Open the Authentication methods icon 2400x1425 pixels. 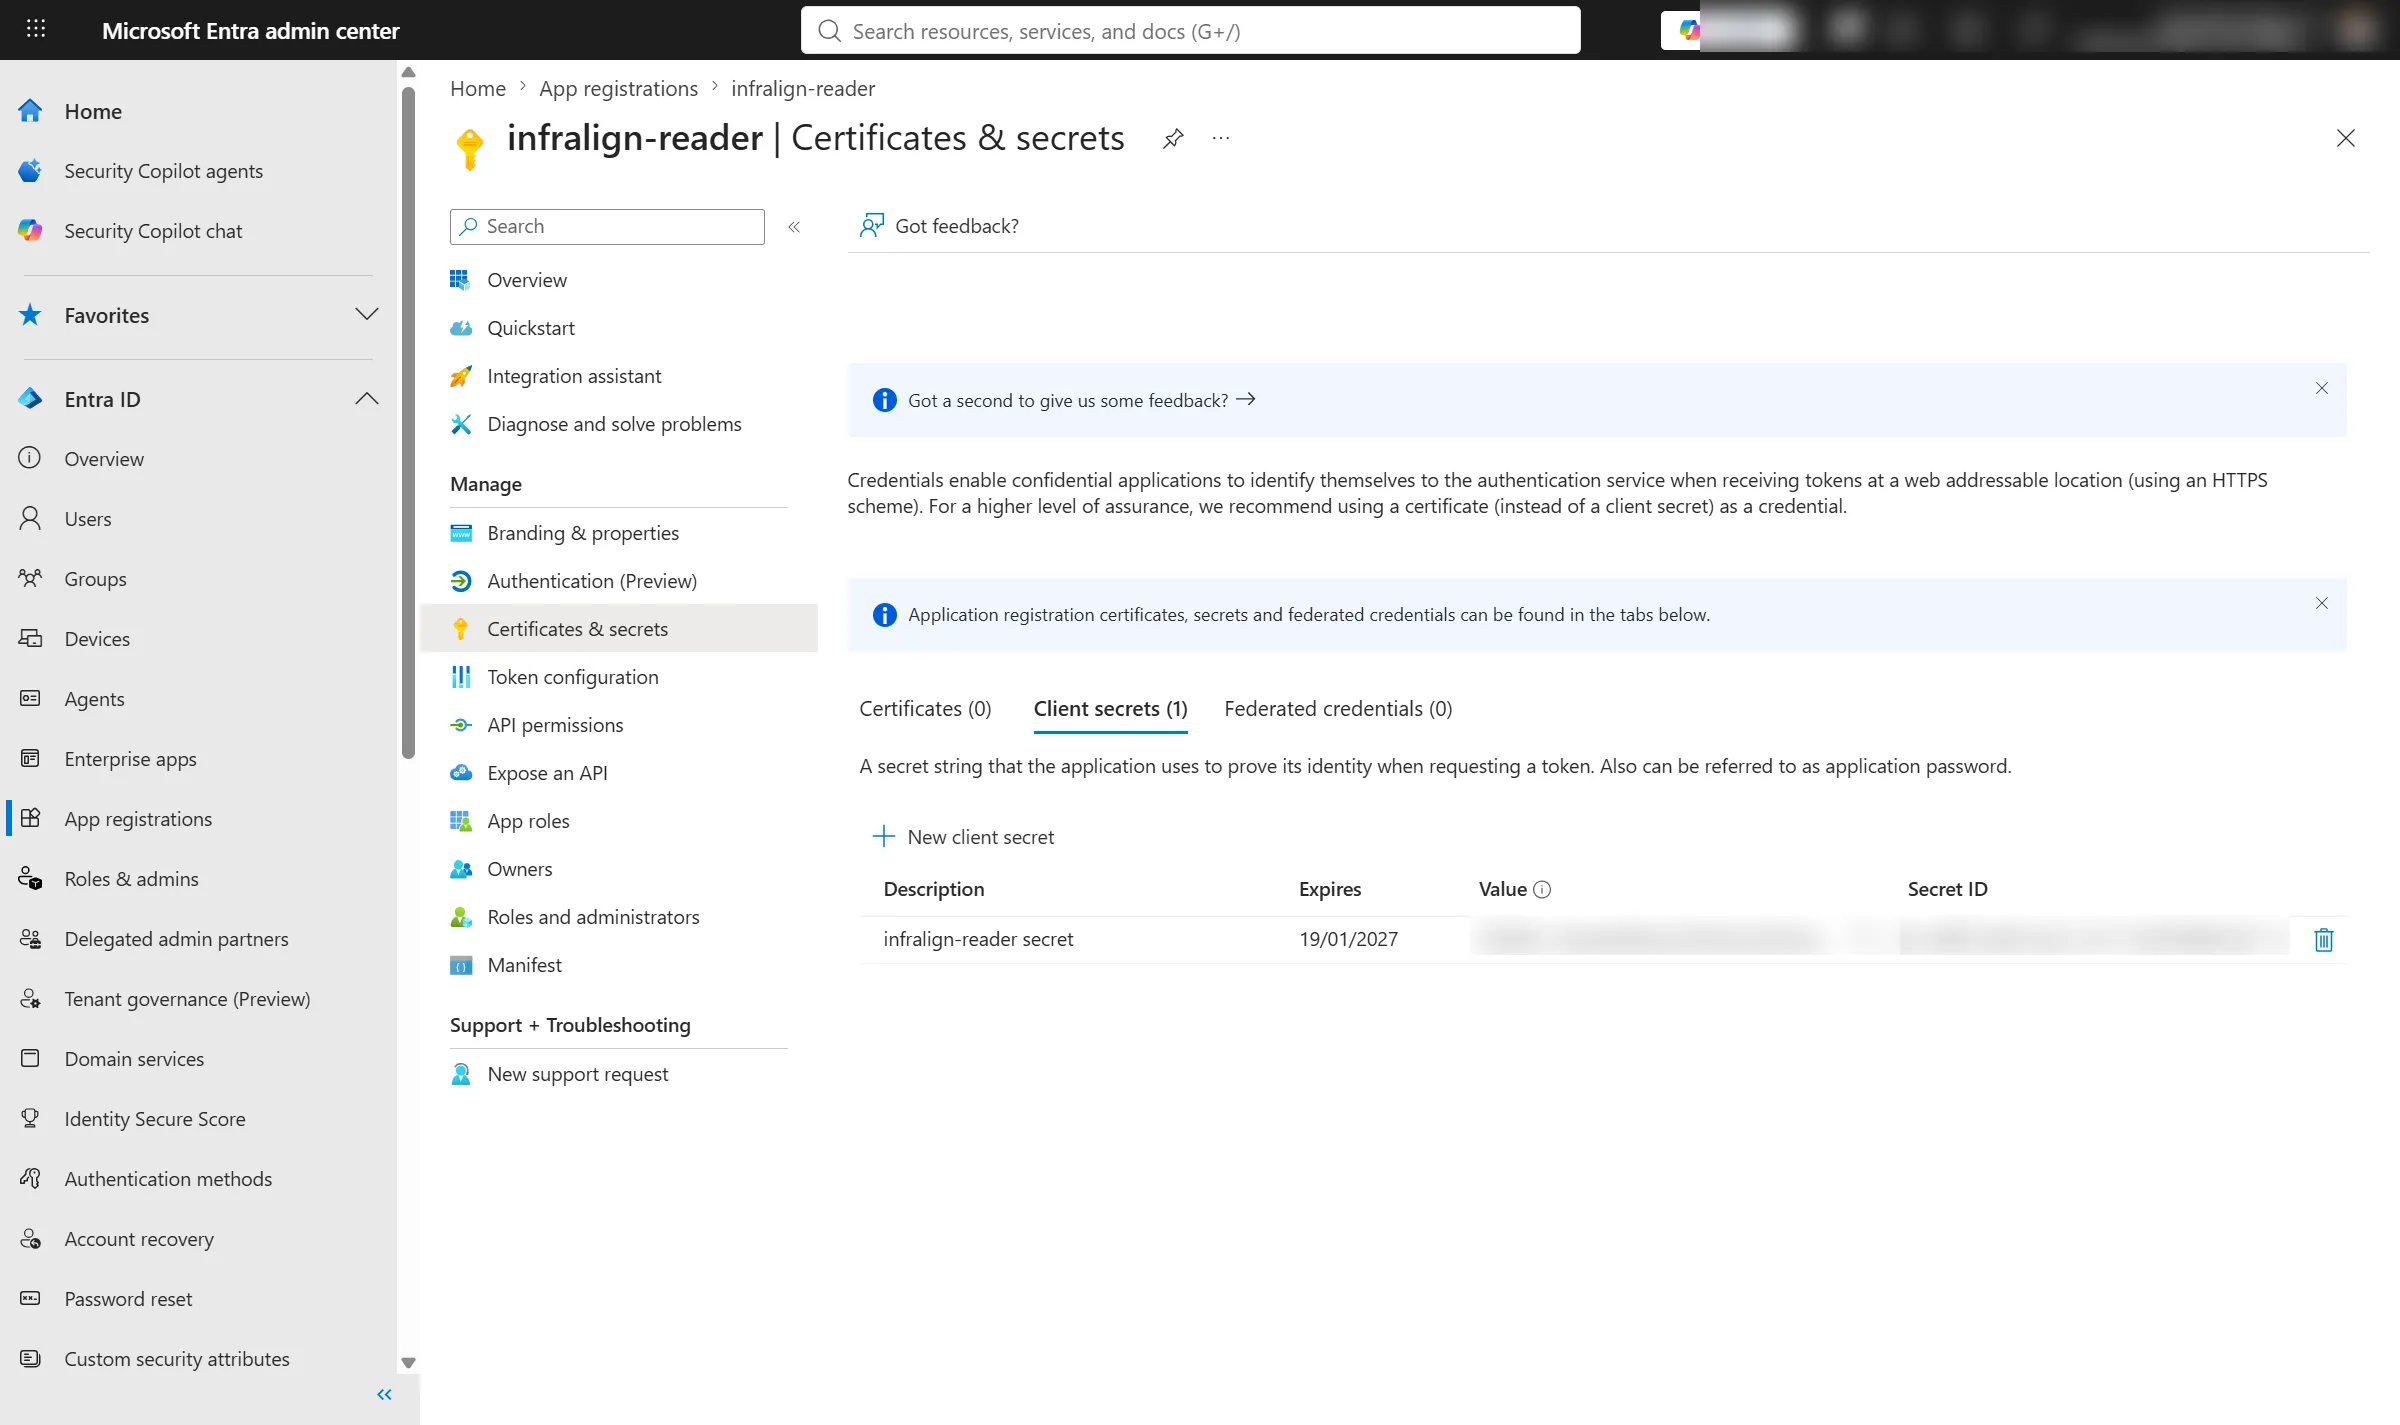30,1179
